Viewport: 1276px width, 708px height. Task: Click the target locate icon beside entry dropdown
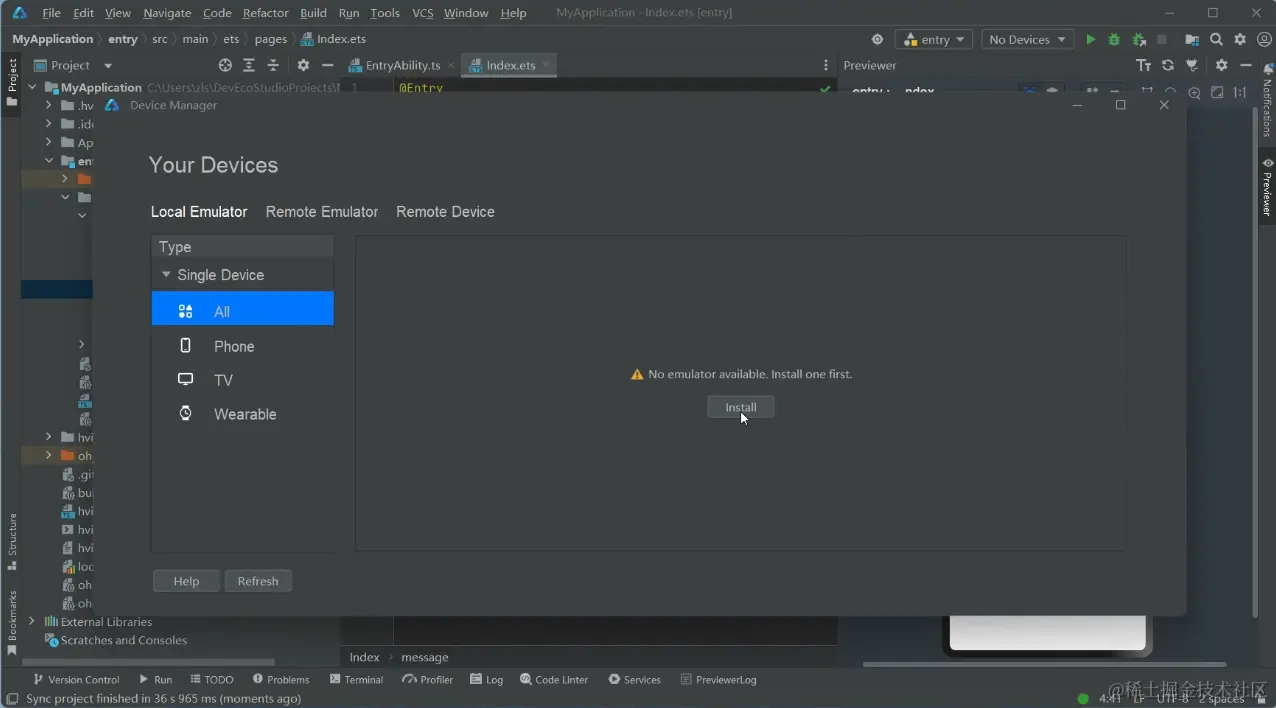tap(877, 40)
